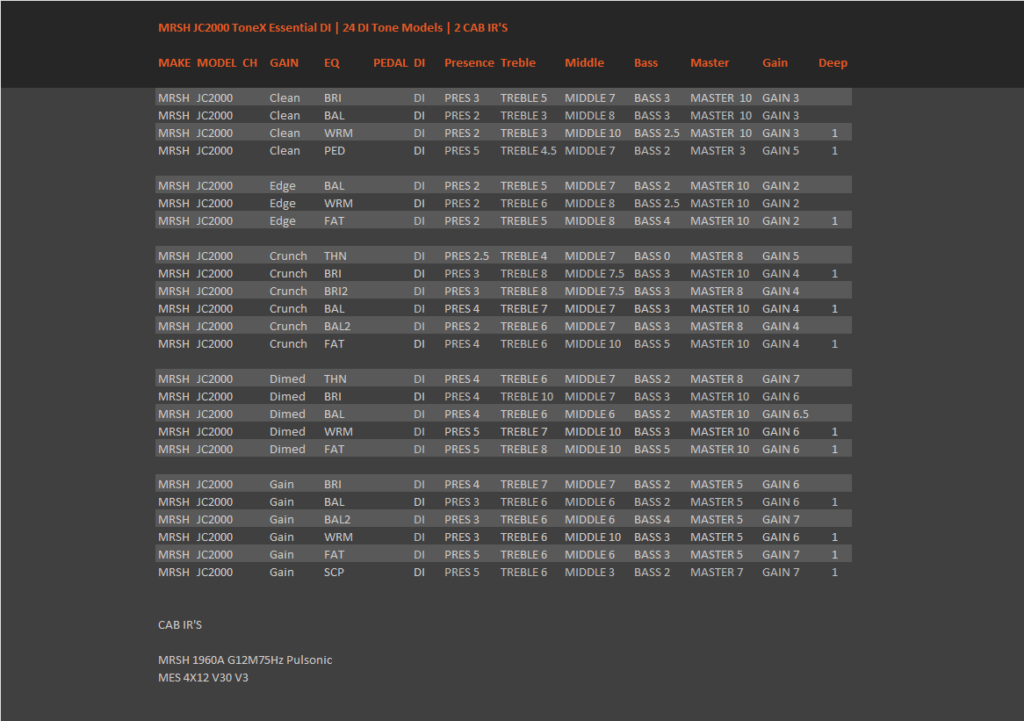1024x721 pixels.
Task: Select TREBLE 8 in the Dimed FAT row
Action: [524, 450]
